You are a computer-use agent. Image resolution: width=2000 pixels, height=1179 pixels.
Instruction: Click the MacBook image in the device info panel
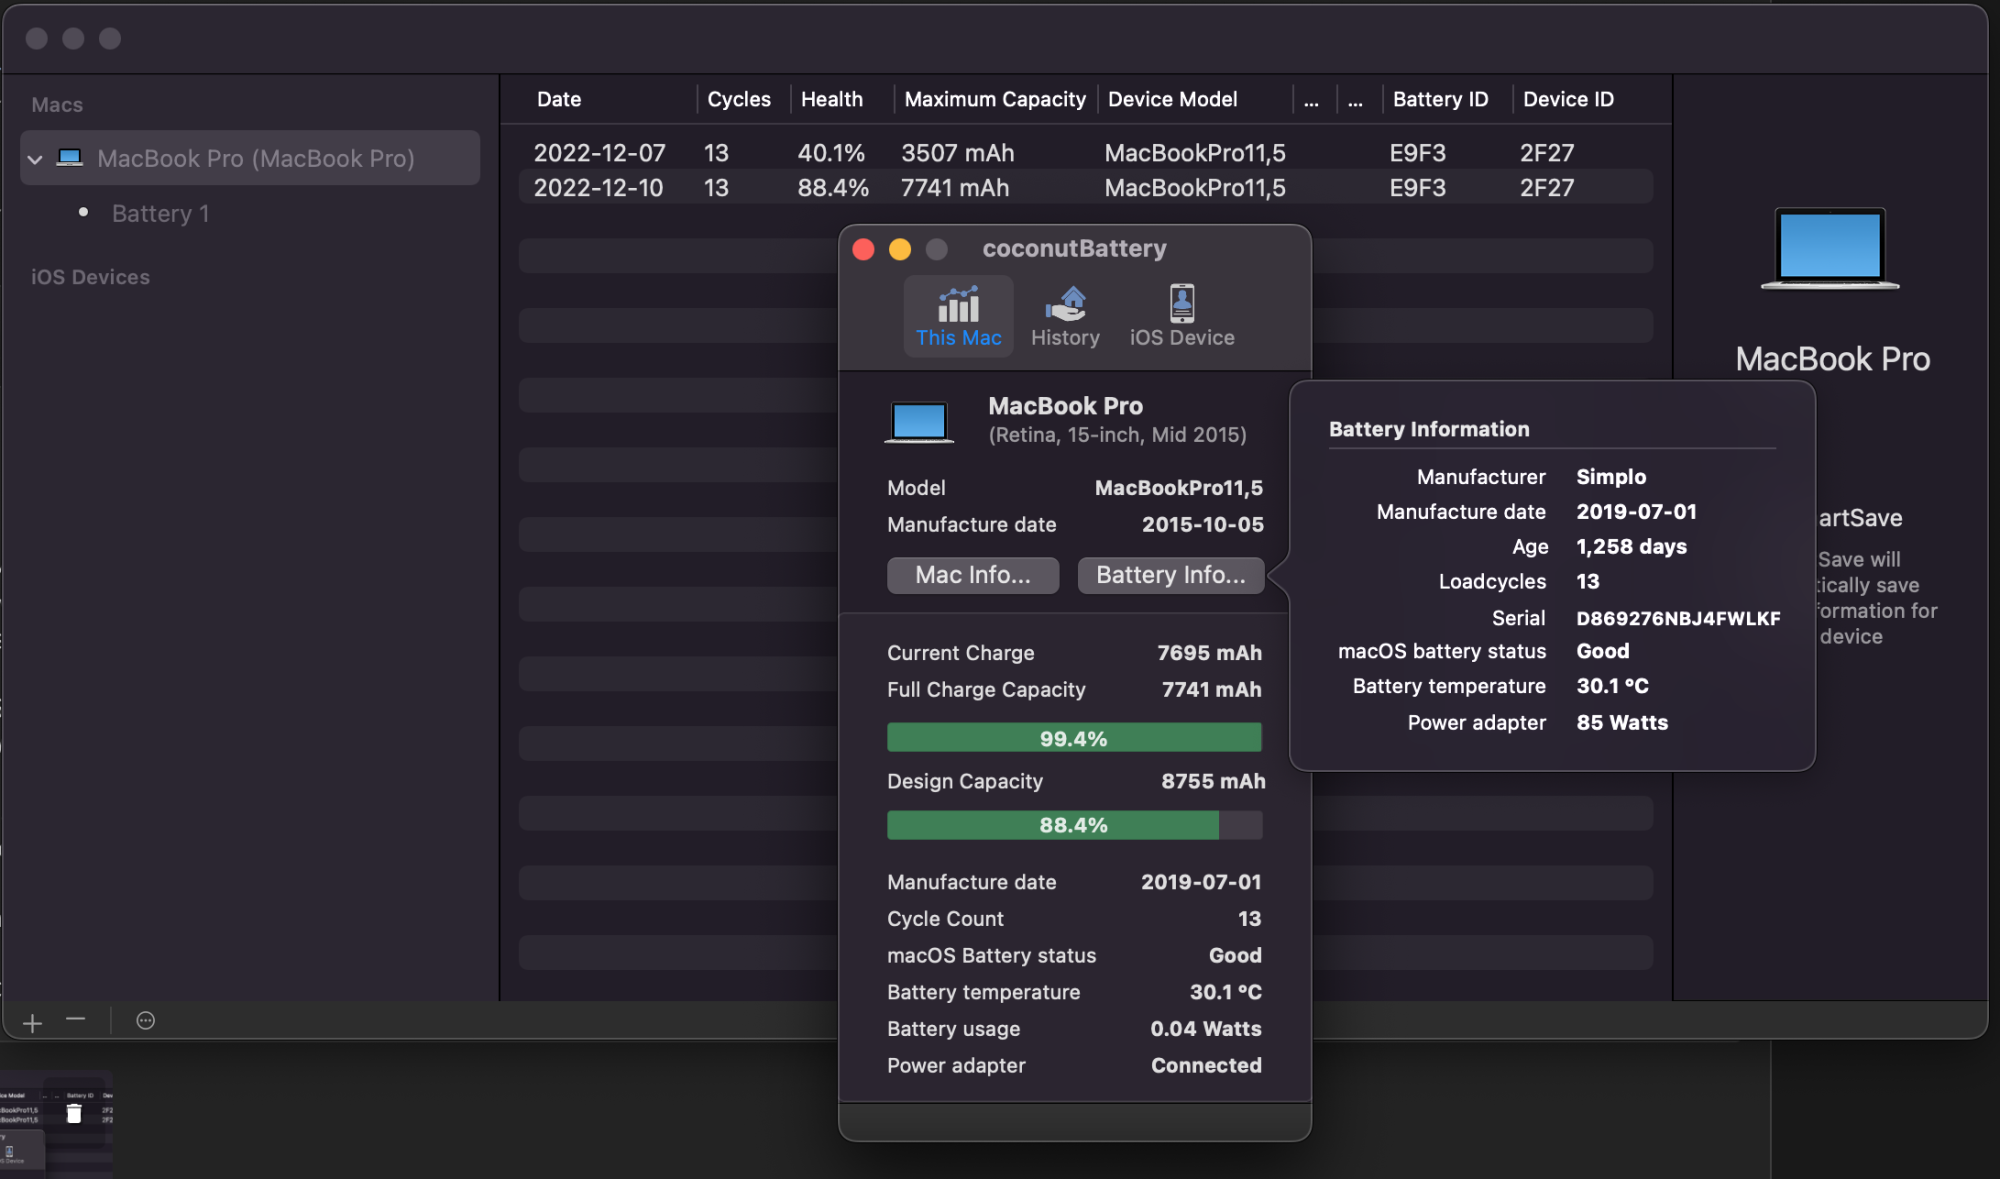(x=918, y=421)
